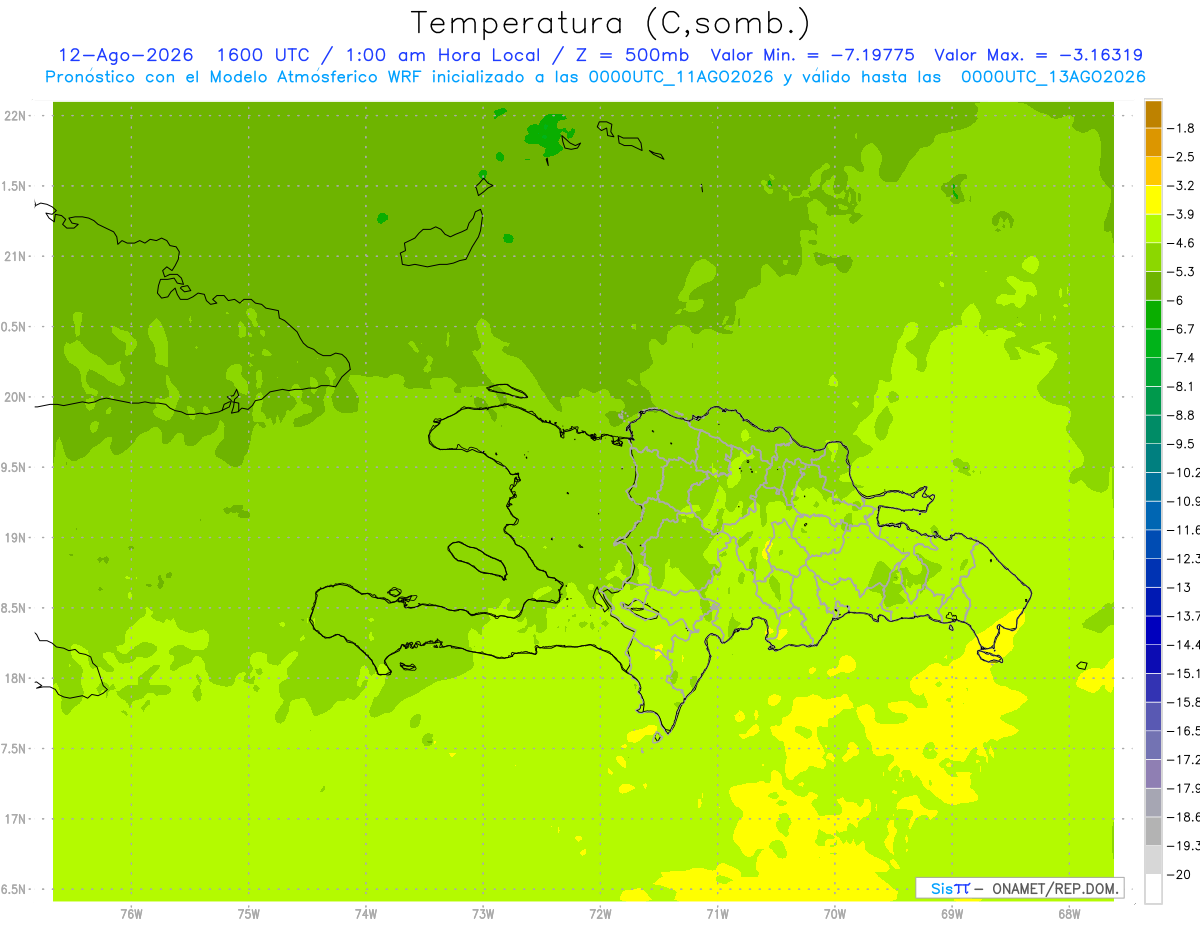1200x927 pixels.
Task: Click the "72W" longitude axis label
Action: tap(600, 914)
